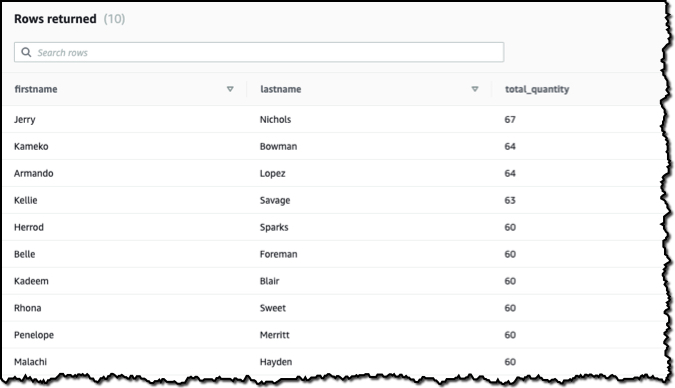Click the Lopez lastname cell
This screenshot has height=388, width=675.
pyautogui.click(x=272, y=174)
